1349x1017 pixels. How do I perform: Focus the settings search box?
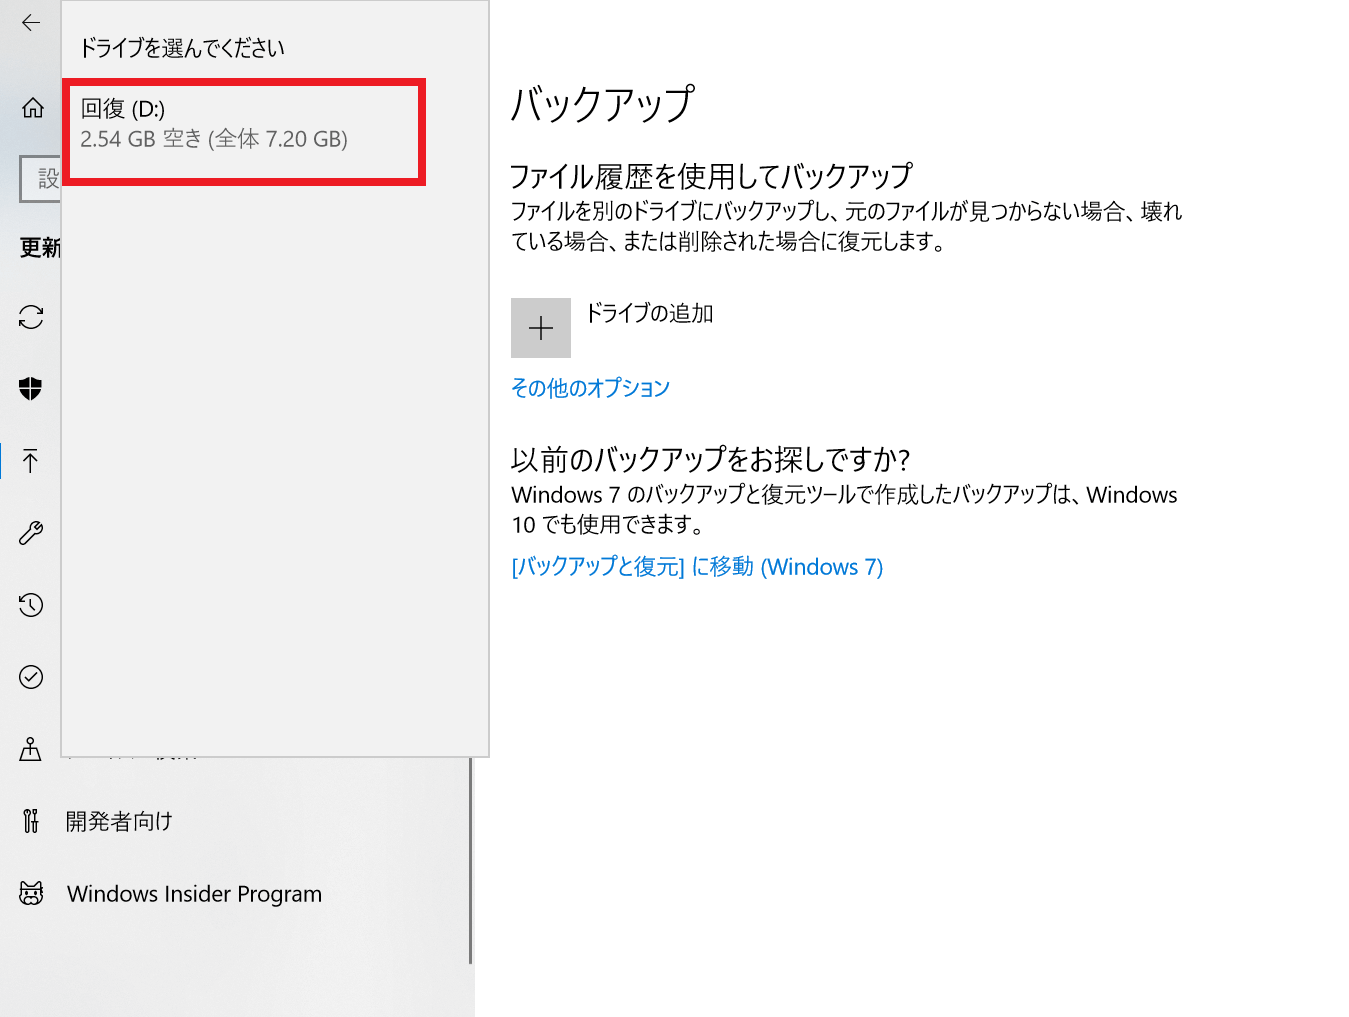tap(41, 179)
